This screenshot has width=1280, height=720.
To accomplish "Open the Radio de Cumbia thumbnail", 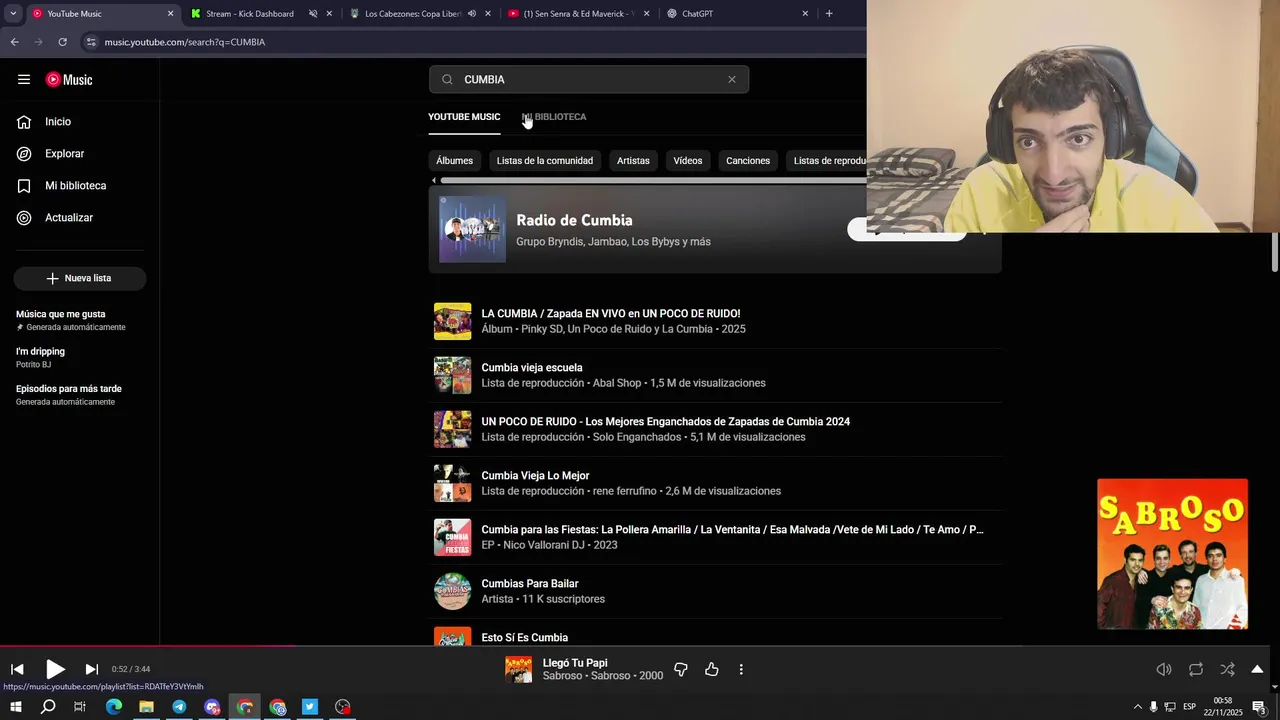I will click(x=472, y=229).
